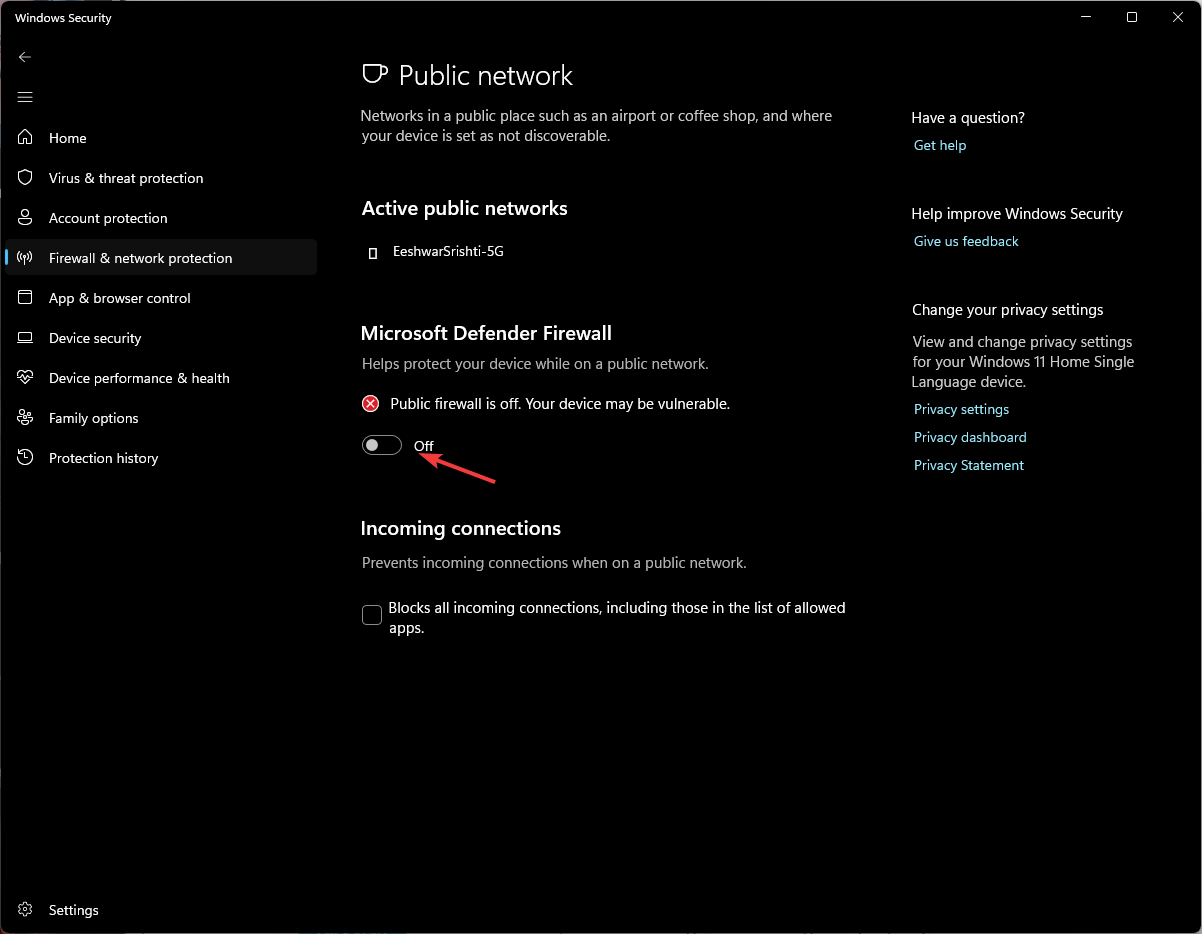Open the Privacy Statement link
This screenshot has height=934, width=1202.
coord(969,465)
